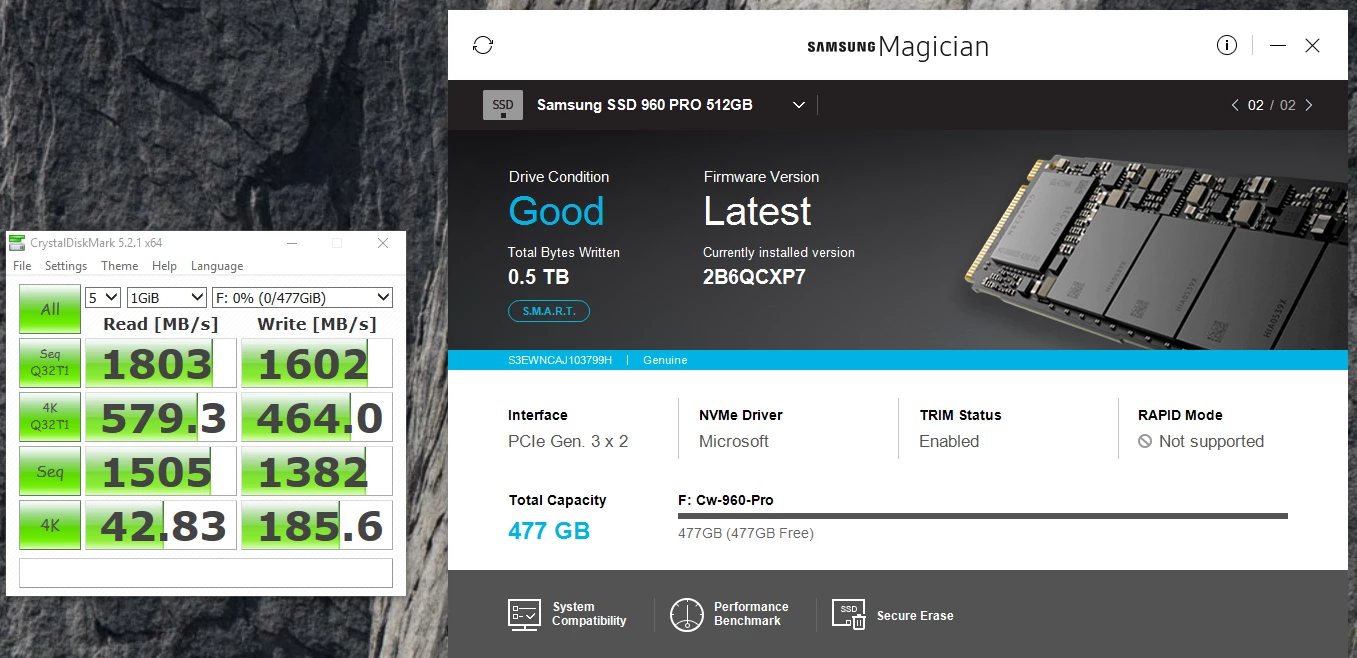Open the Theme menu in CrystalDiskMark
1357x658 pixels.
pyautogui.click(x=120, y=266)
